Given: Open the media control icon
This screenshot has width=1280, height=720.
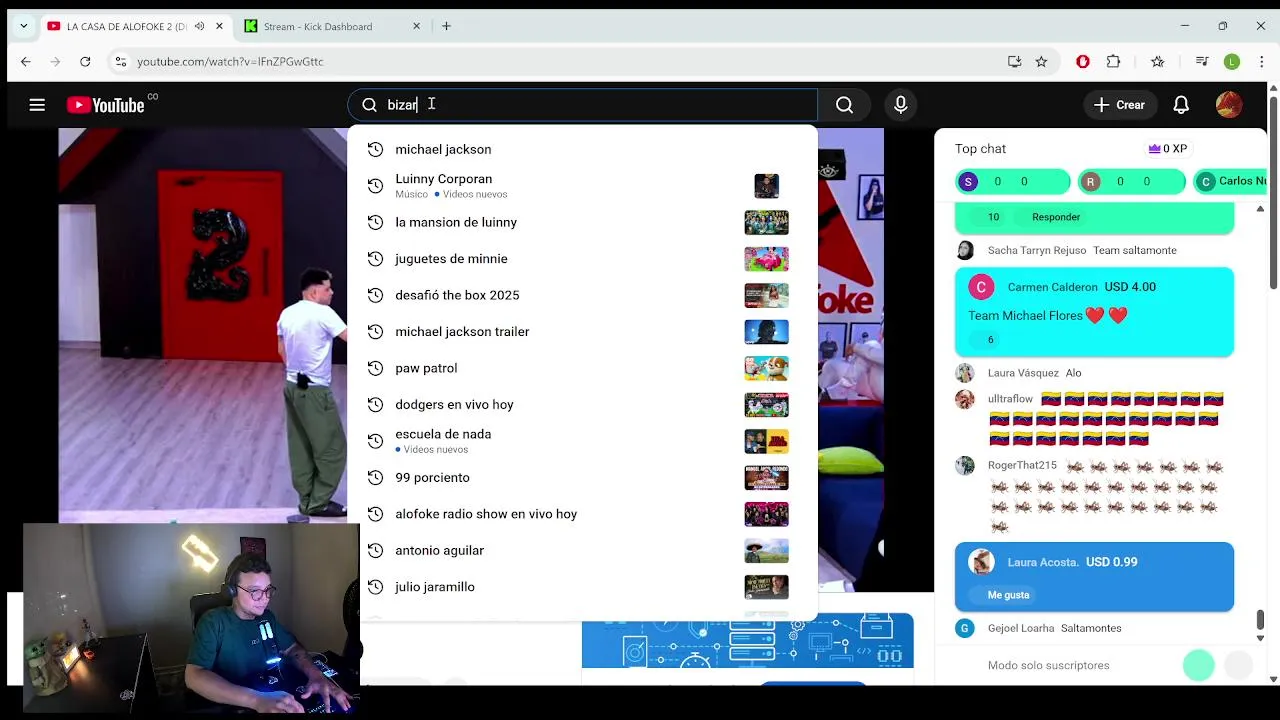Looking at the screenshot, I should [x=1202, y=61].
